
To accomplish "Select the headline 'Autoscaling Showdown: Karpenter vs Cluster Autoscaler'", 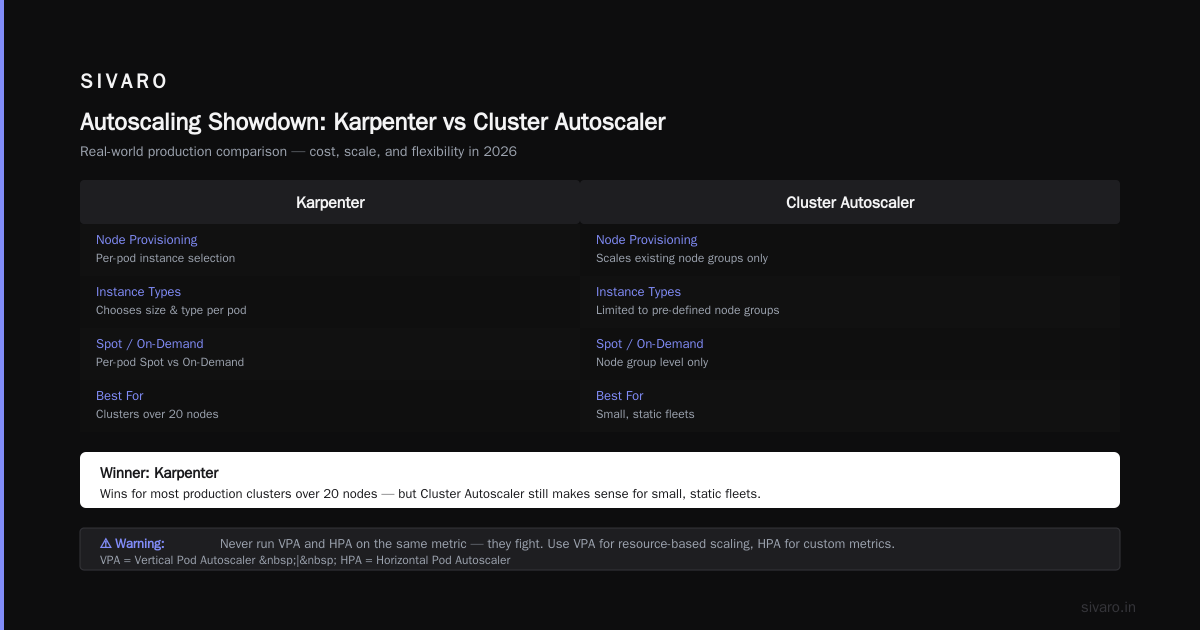I will tap(373, 122).
